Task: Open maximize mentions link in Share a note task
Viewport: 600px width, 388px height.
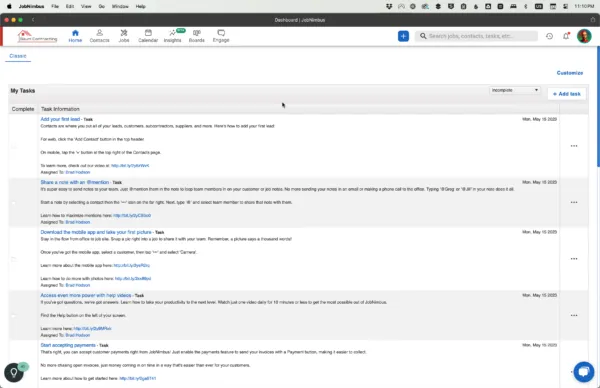Action: click(132, 215)
